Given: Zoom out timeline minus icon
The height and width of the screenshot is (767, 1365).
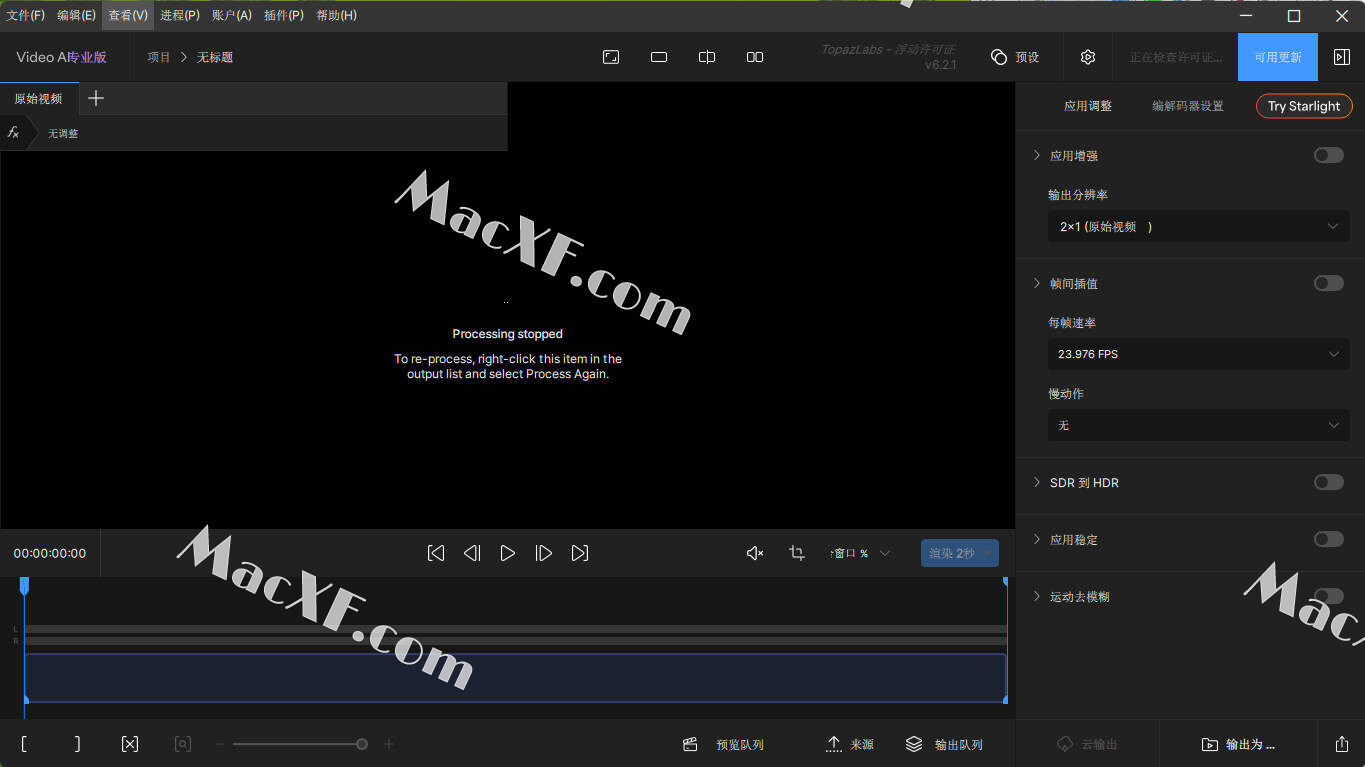Looking at the screenshot, I should point(221,744).
